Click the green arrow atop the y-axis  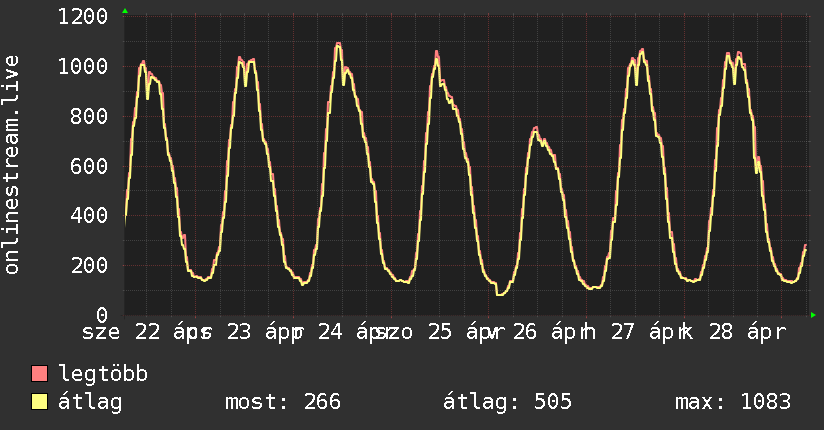[125, 11]
